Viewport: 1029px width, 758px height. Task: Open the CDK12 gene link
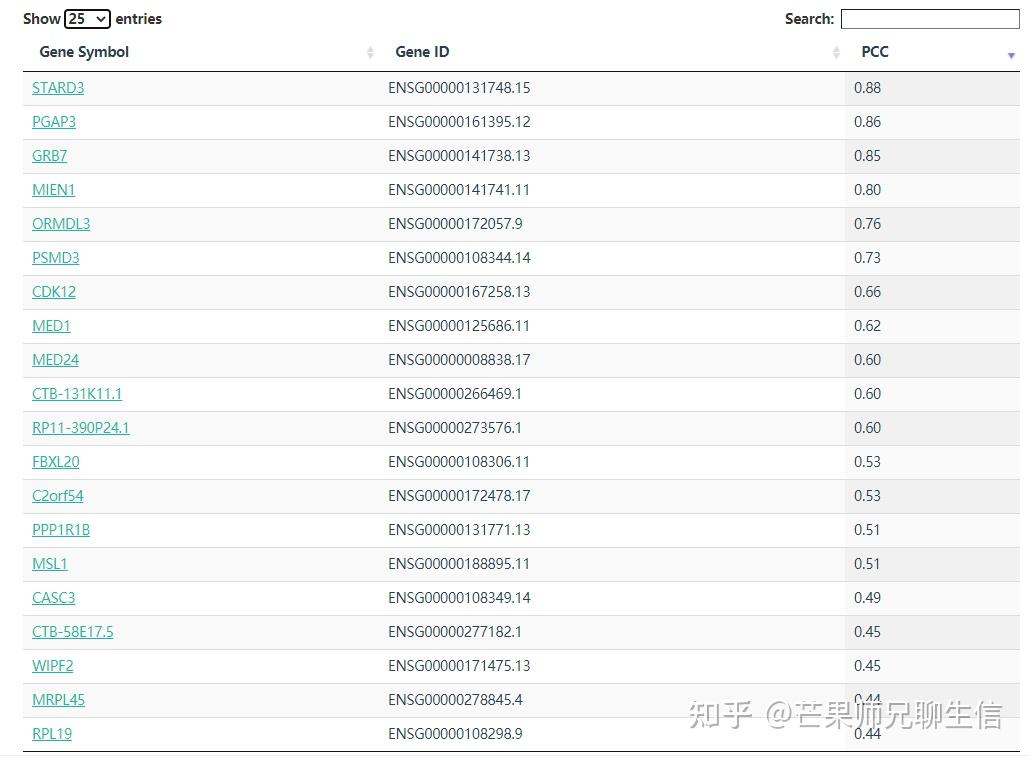(x=54, y=292)
